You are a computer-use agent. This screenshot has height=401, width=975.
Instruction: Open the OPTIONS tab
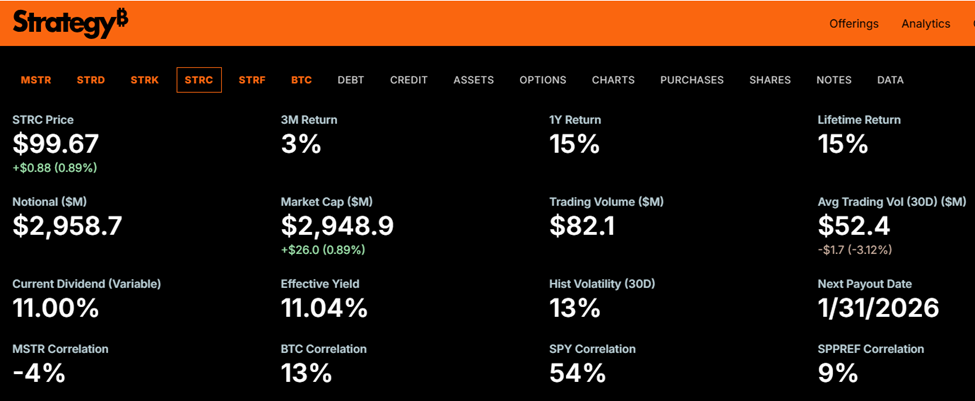click(x=543, y=80)
